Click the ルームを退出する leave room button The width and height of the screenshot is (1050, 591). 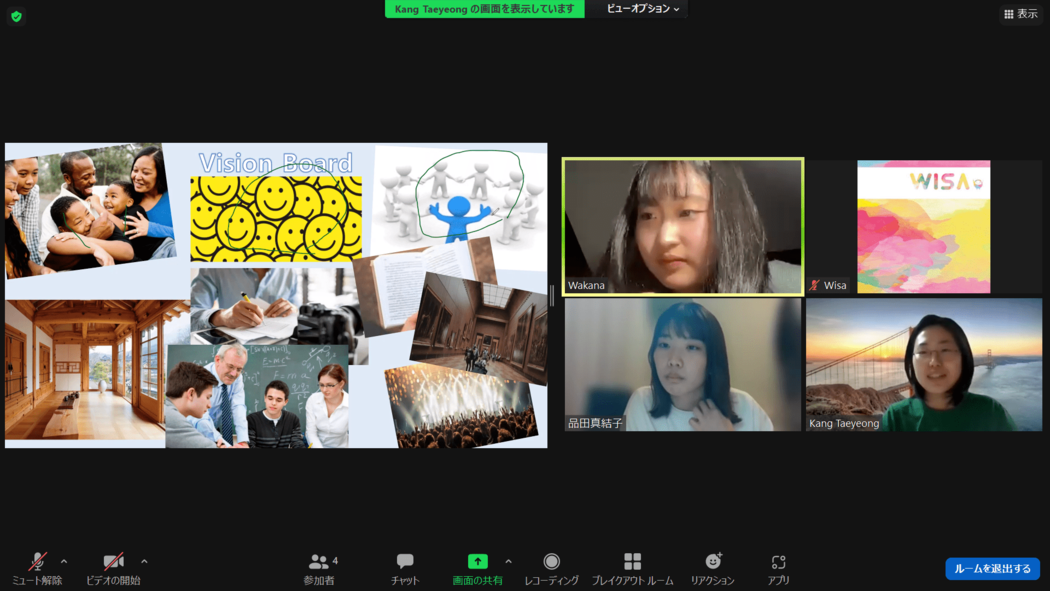[992, 568]
